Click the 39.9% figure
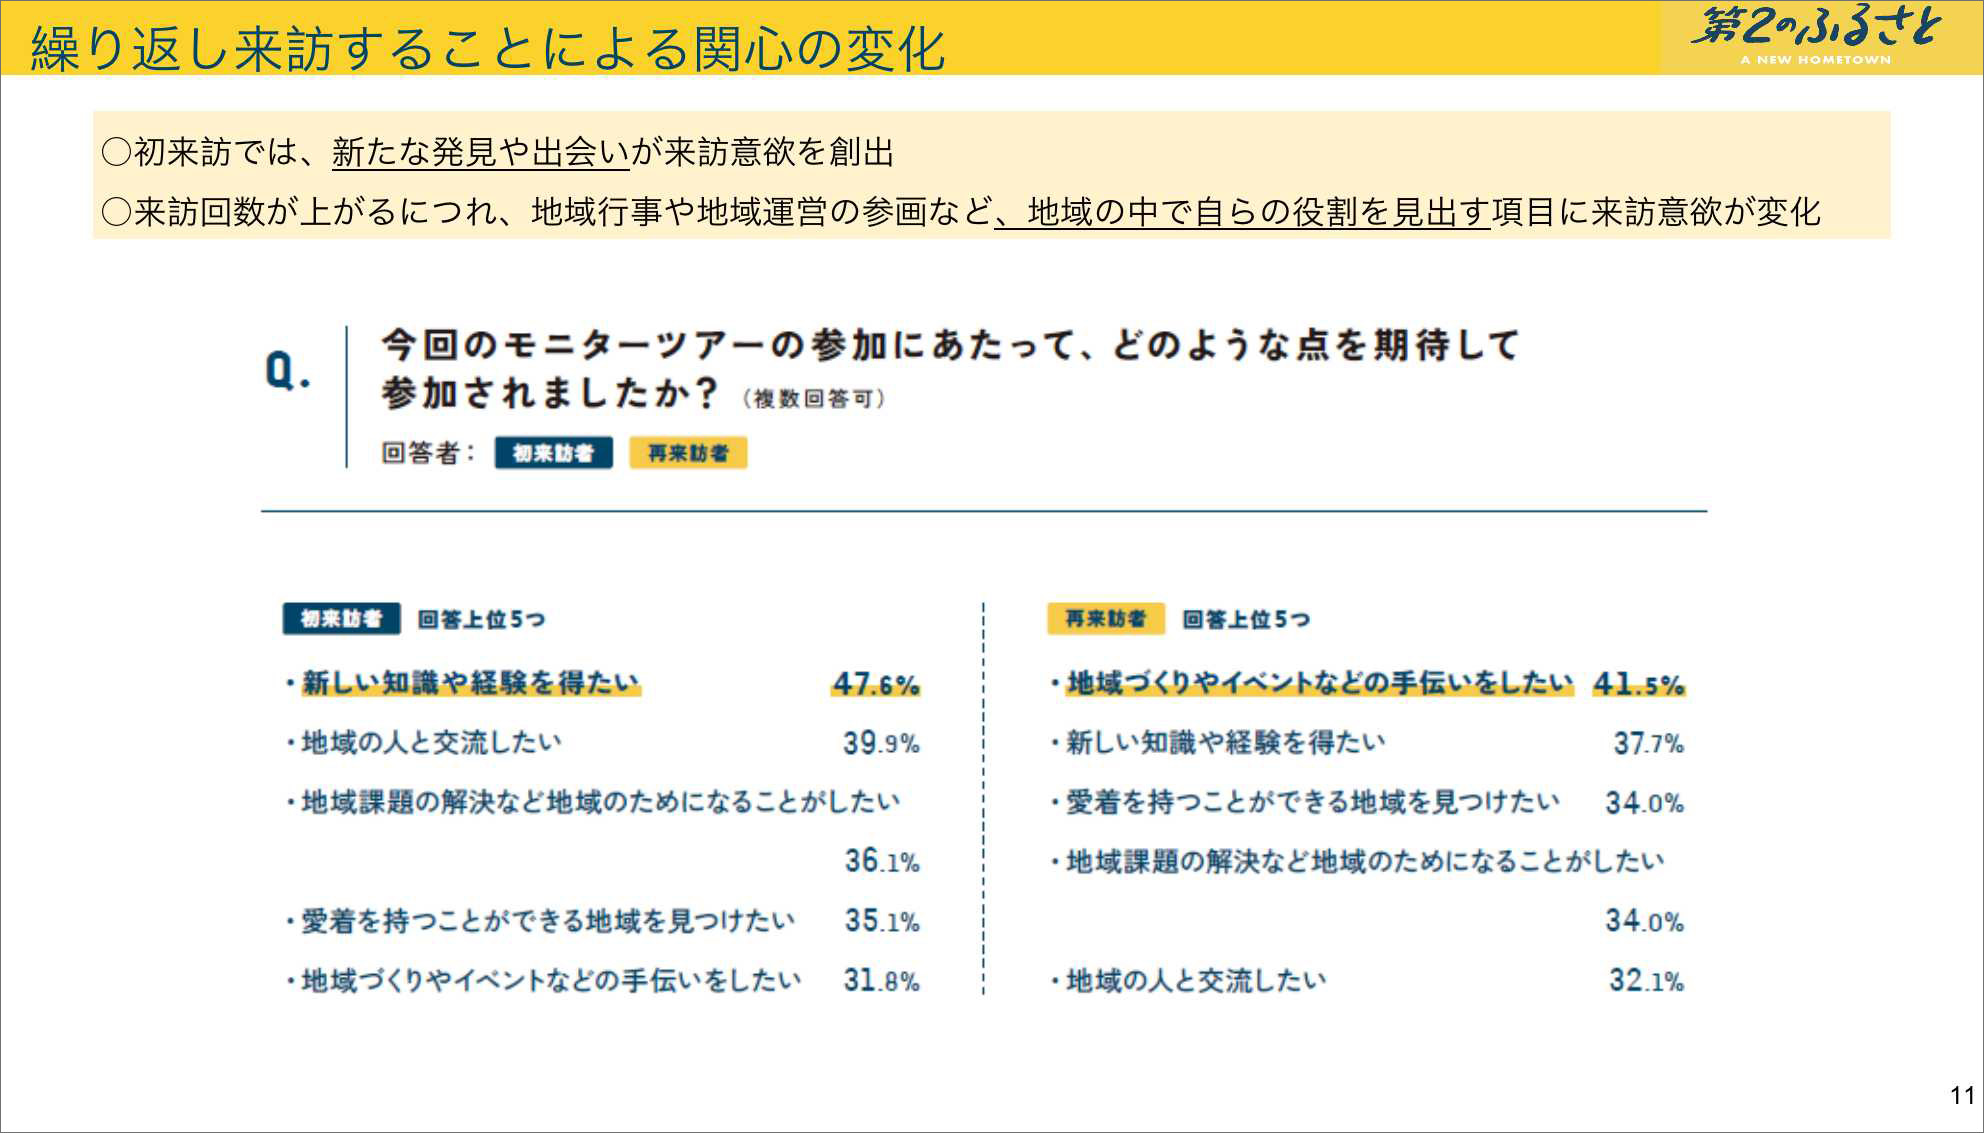Image resolution: width=1984 pixels, height=1133 pixels. pyautogui.click(x=880, y=743)
